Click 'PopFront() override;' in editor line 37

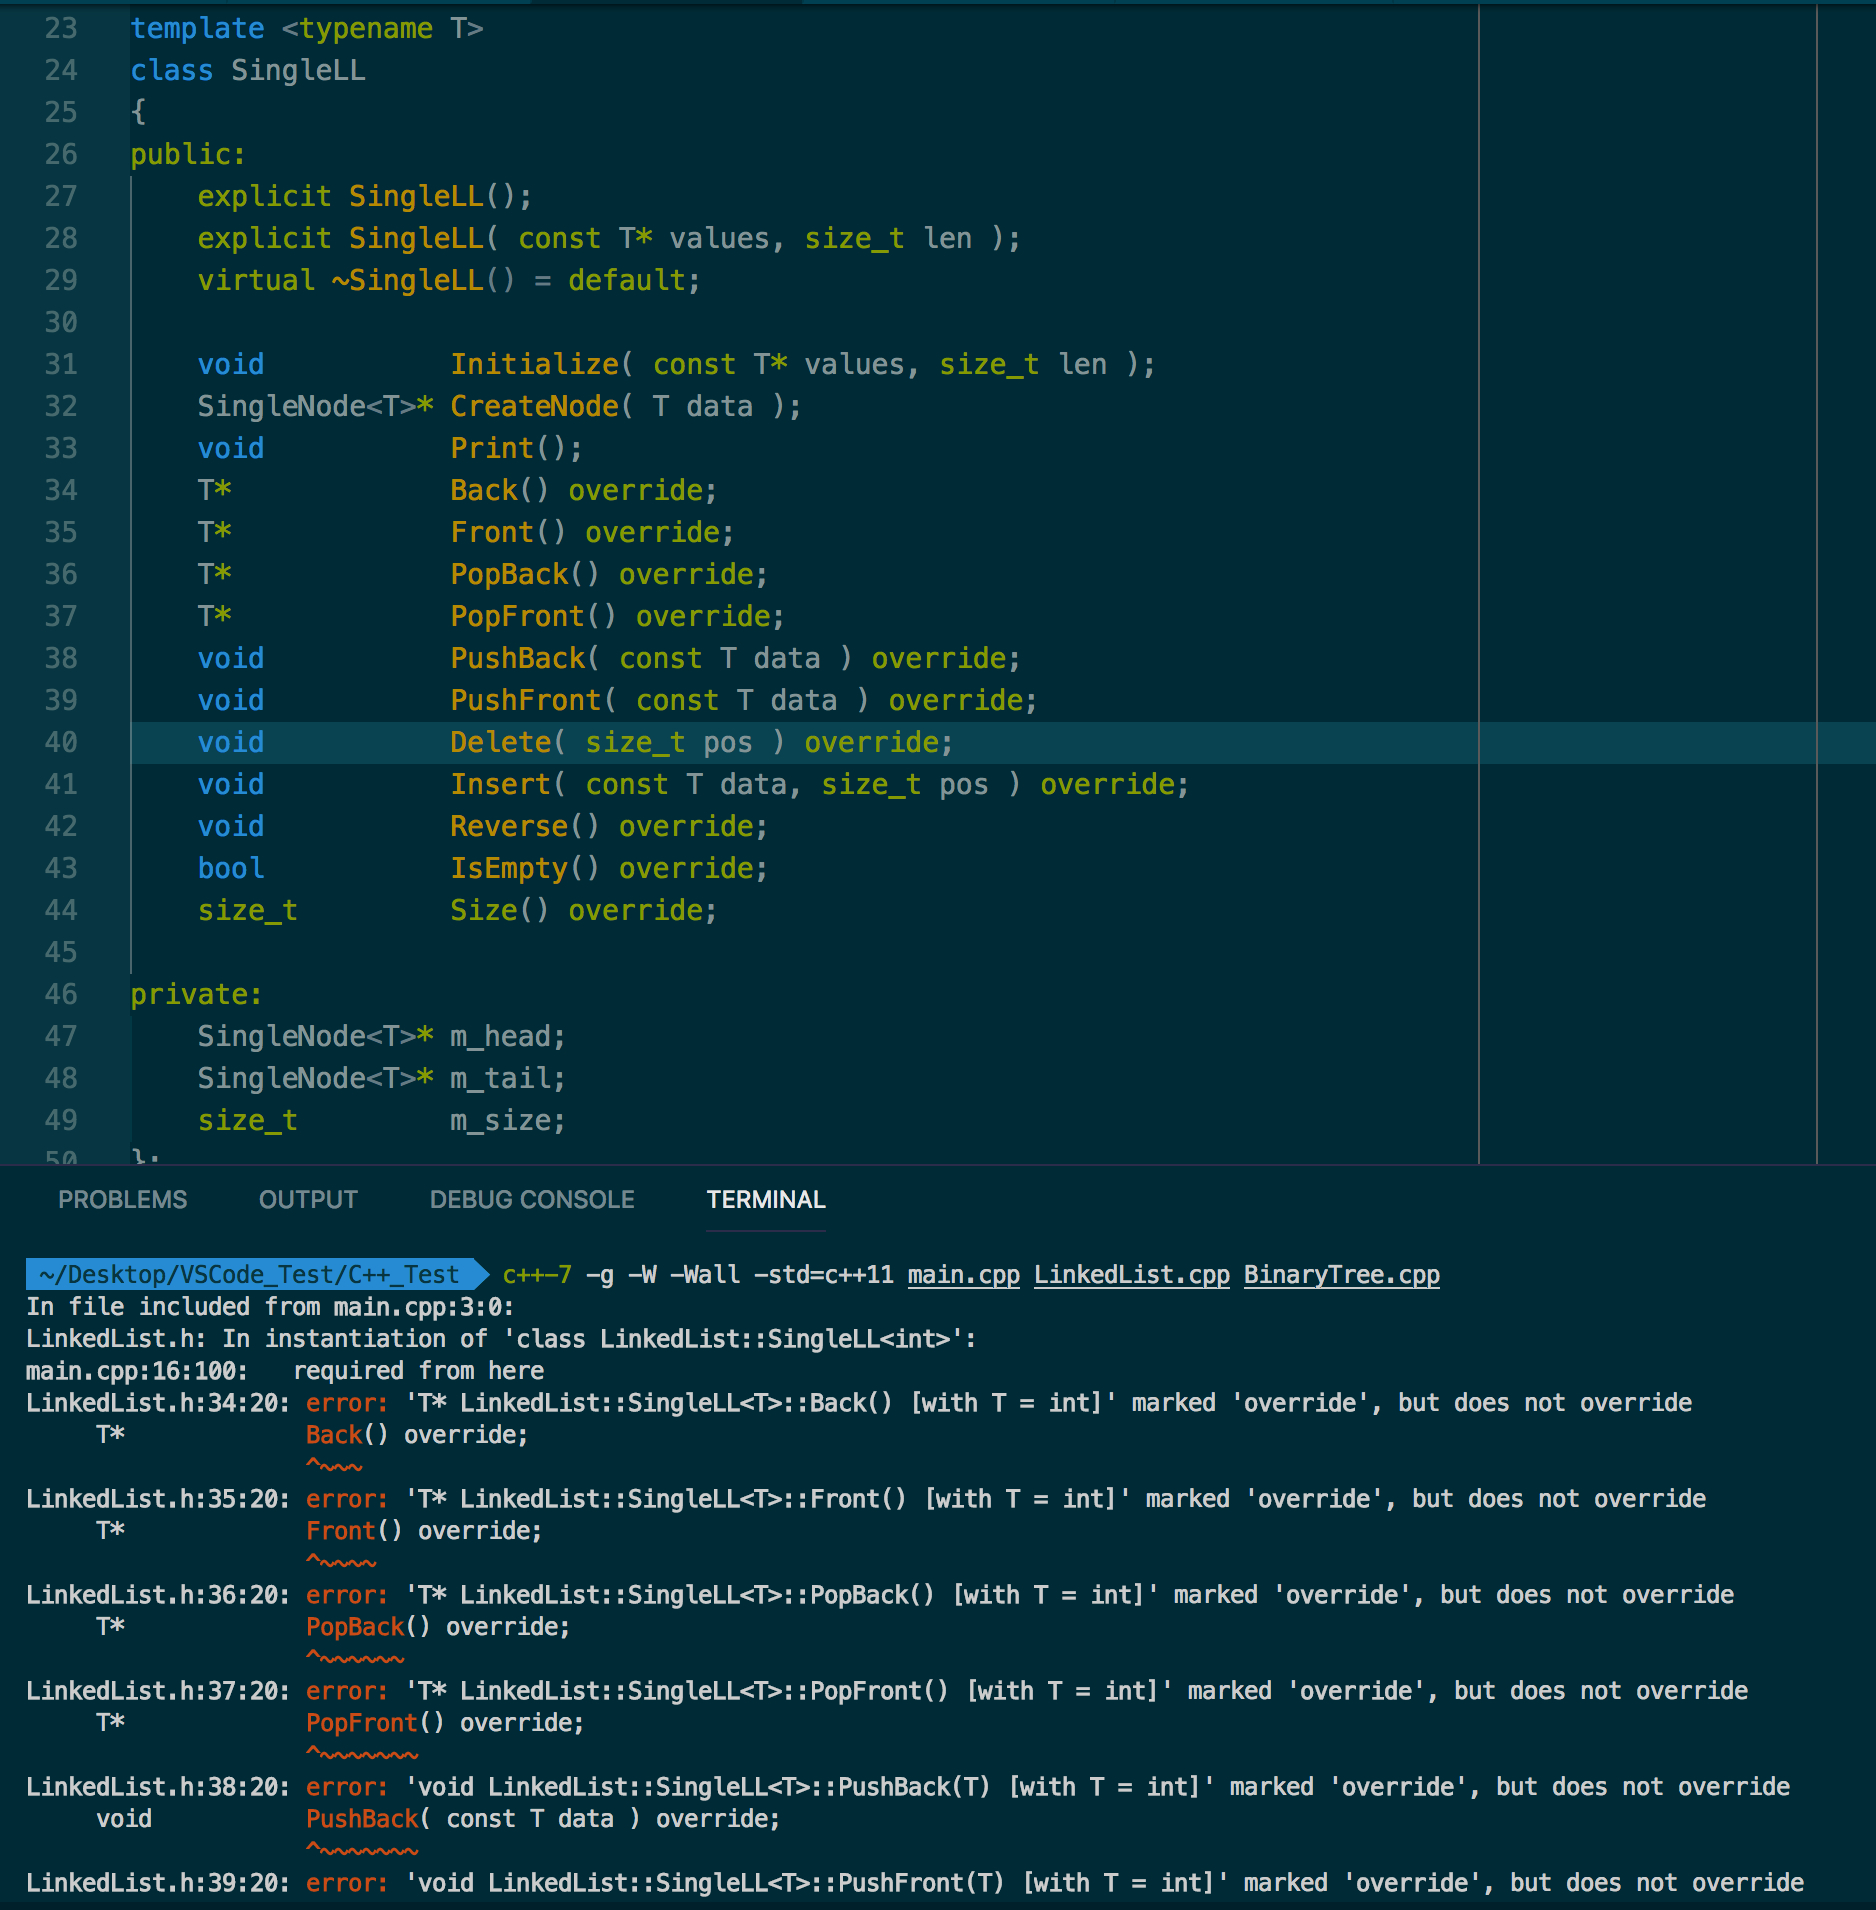617,616
